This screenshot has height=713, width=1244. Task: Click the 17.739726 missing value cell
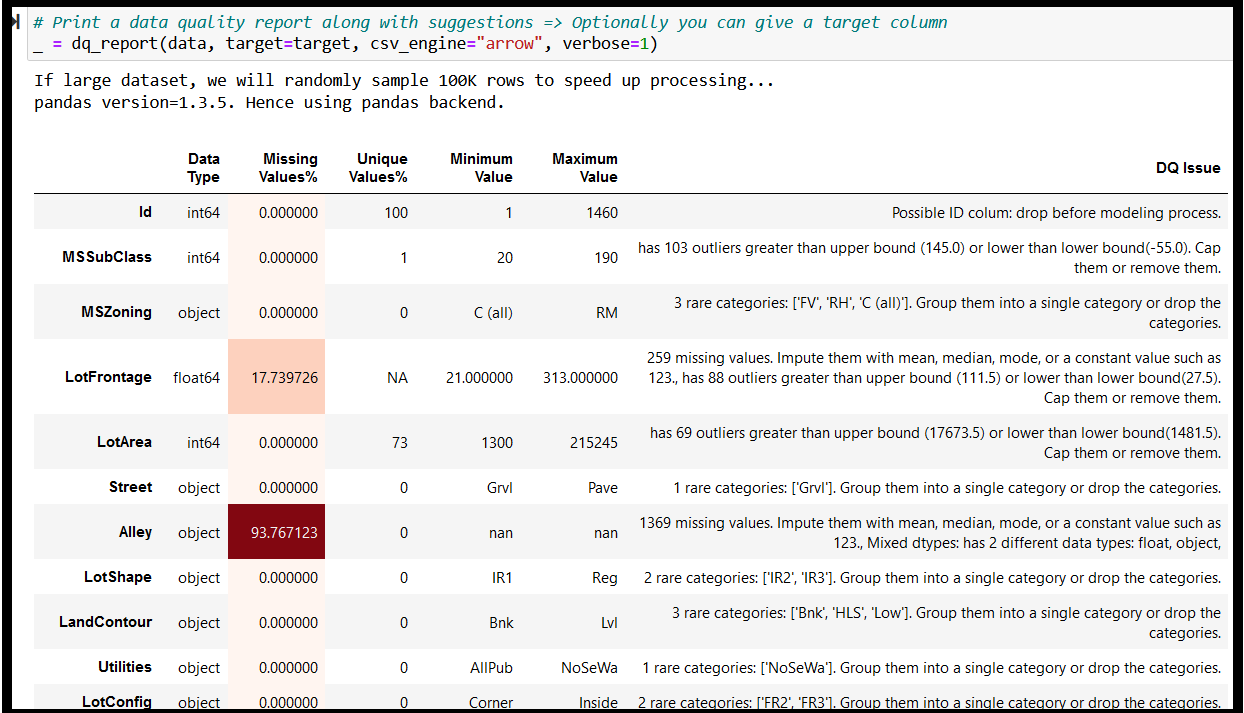click(x=277, y=378)
